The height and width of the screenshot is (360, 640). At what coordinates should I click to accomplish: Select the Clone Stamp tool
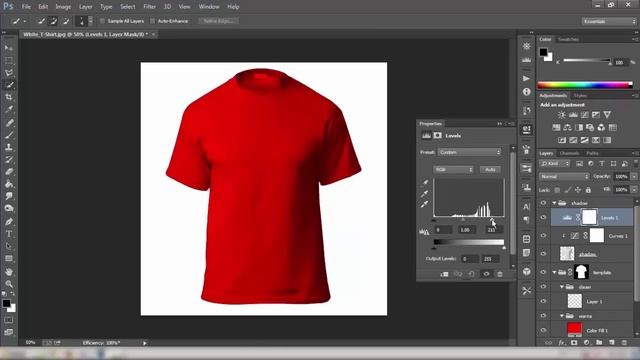pyautogui.click(x=9, y=147)
